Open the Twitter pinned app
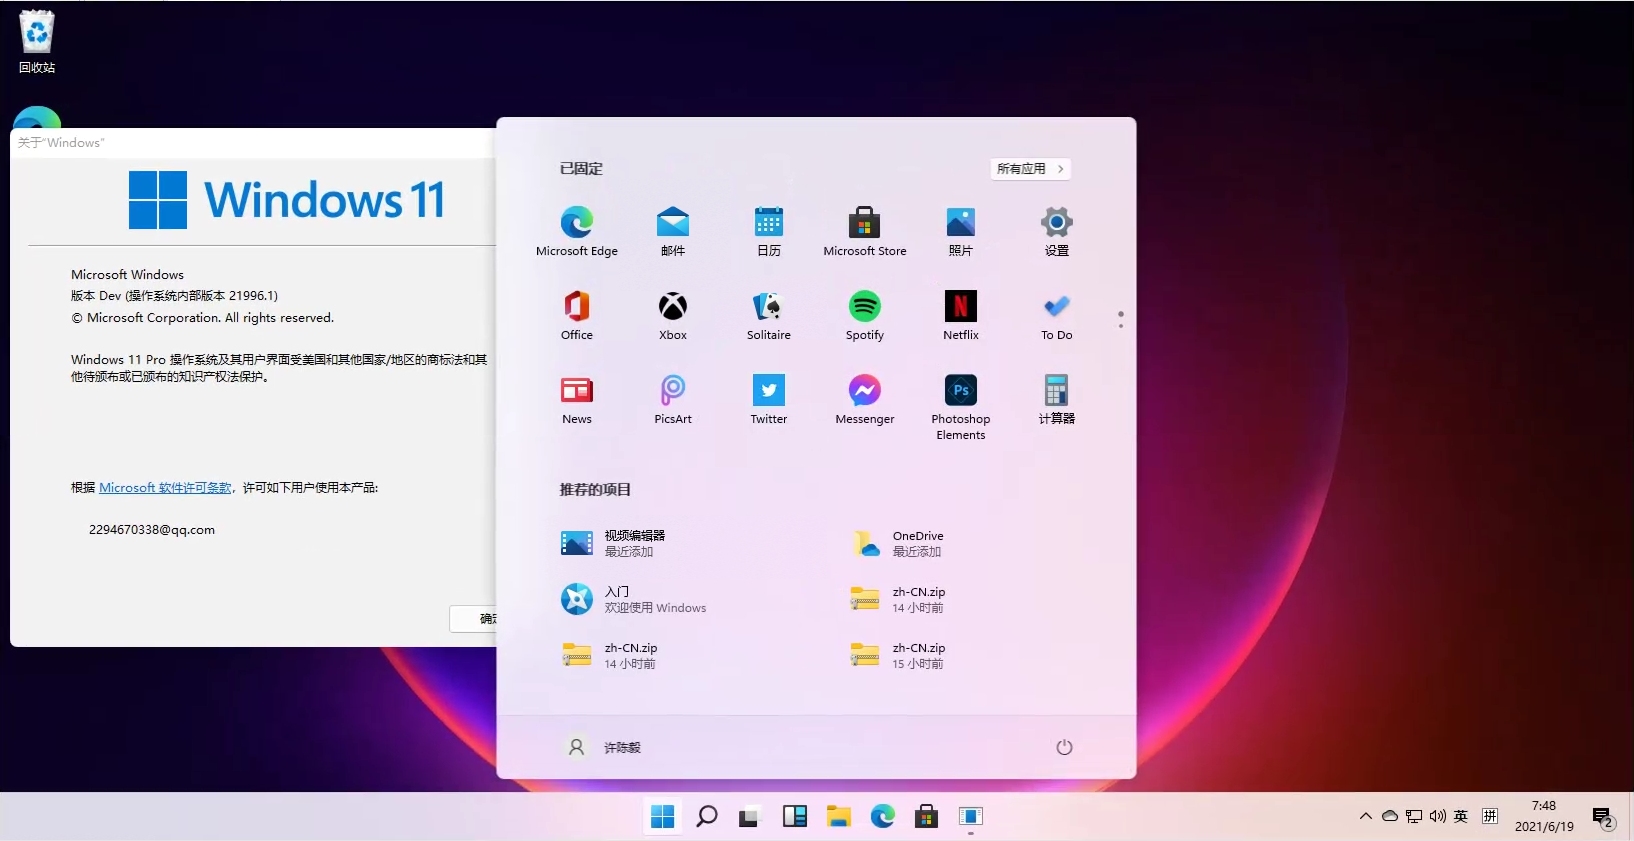1634x841 pixels. pyautogui.click(x=768, y=399)
